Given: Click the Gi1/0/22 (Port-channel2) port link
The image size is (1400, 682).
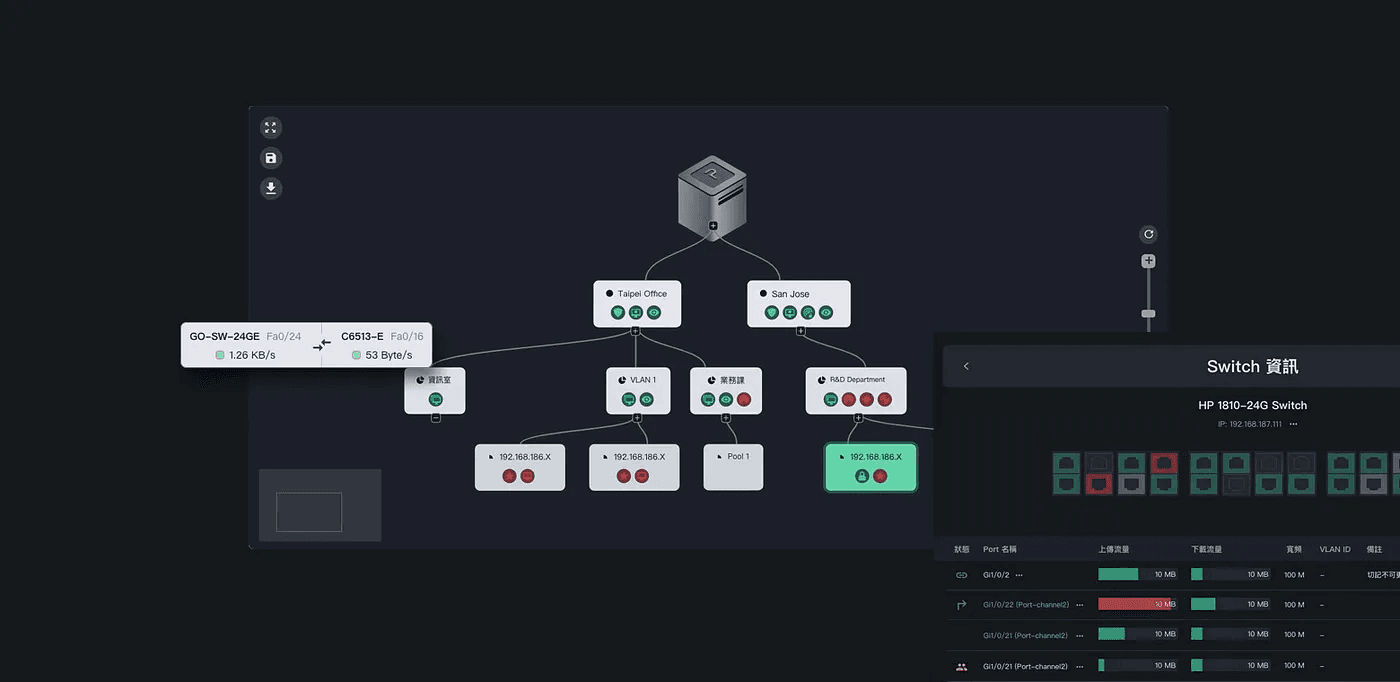Looking at the screenshot, I should 1026,605.
